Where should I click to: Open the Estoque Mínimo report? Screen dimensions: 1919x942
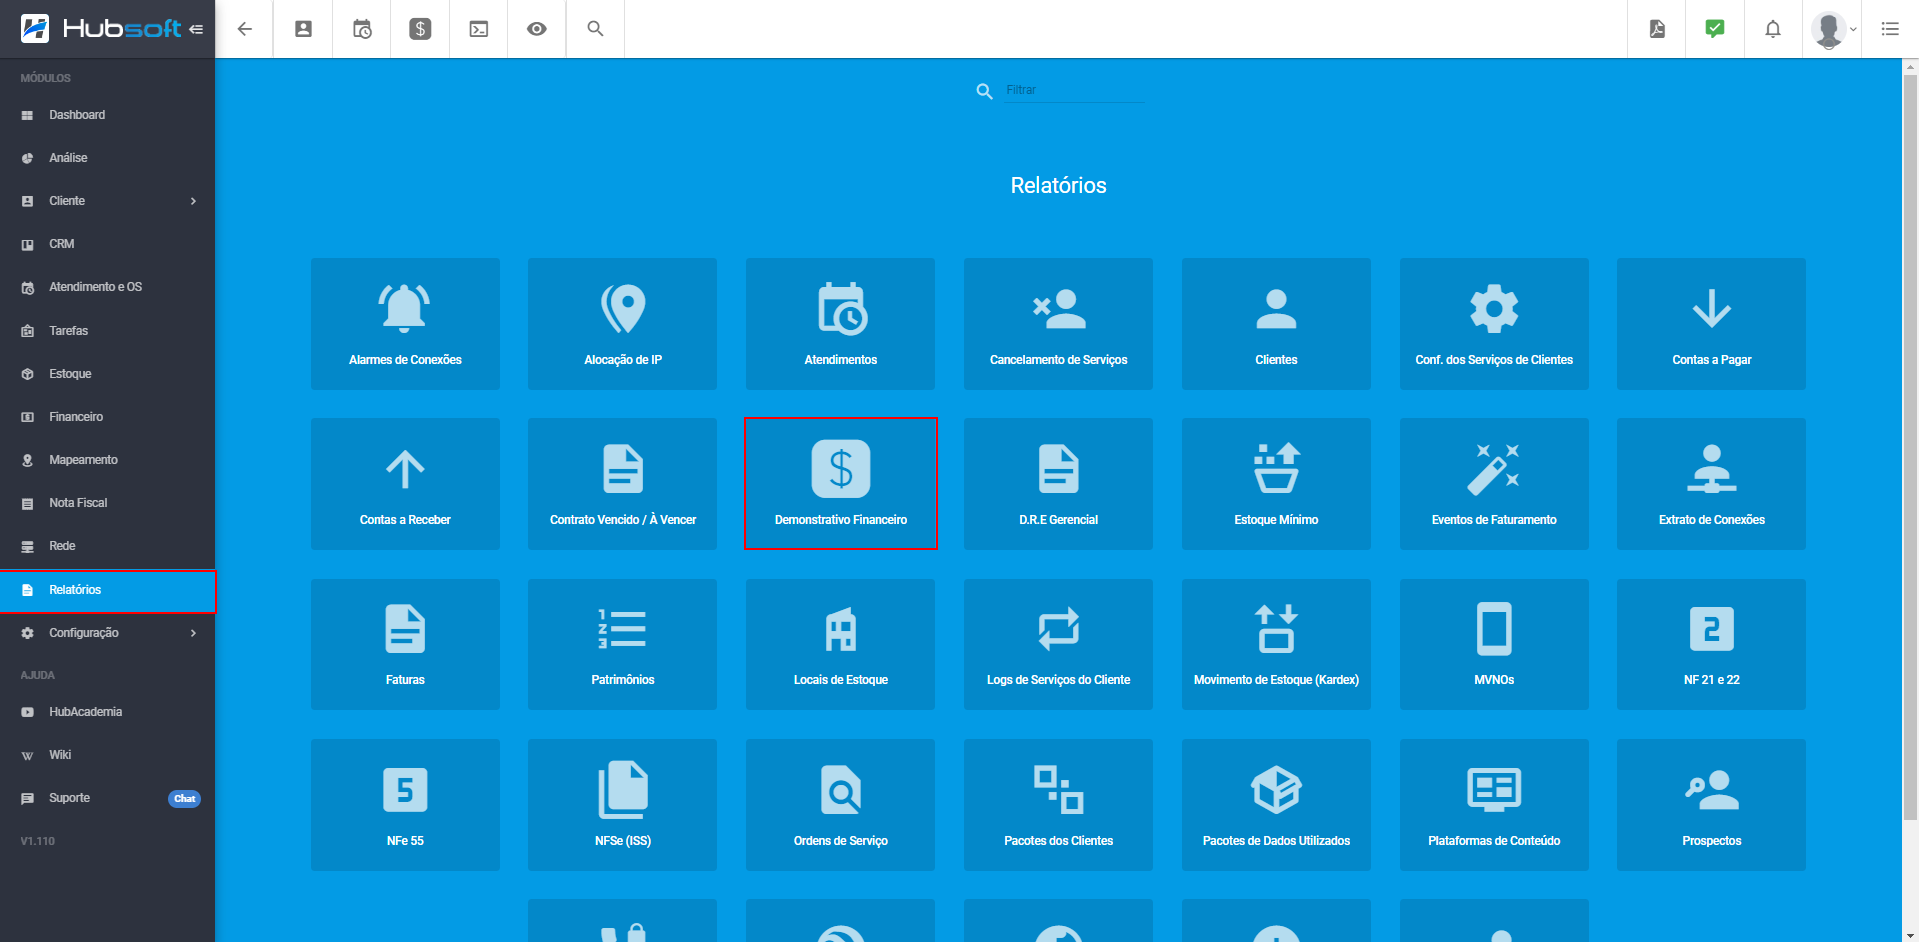click(1276, 484)
